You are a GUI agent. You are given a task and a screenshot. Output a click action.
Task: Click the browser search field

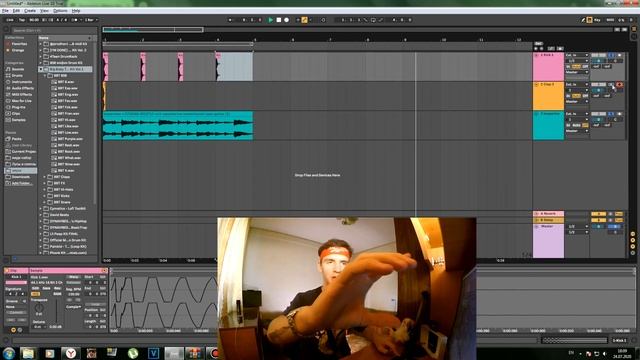[x=53, y=30]
